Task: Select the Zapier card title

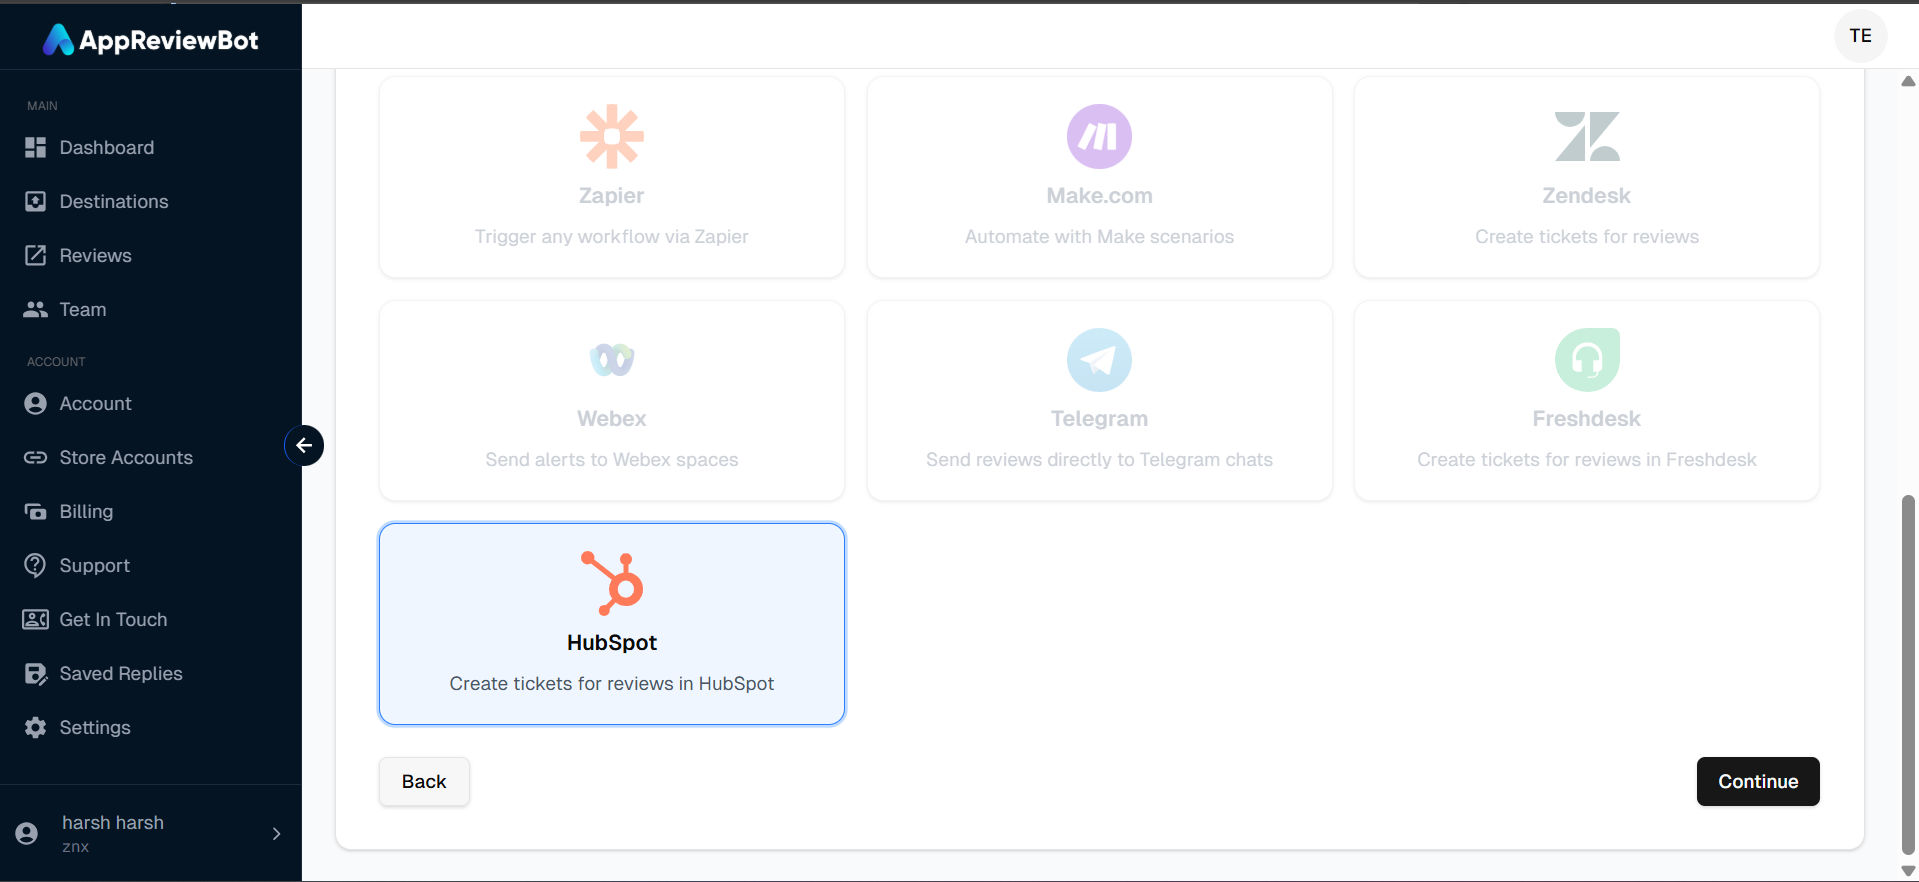Action: tap(611, 196)
